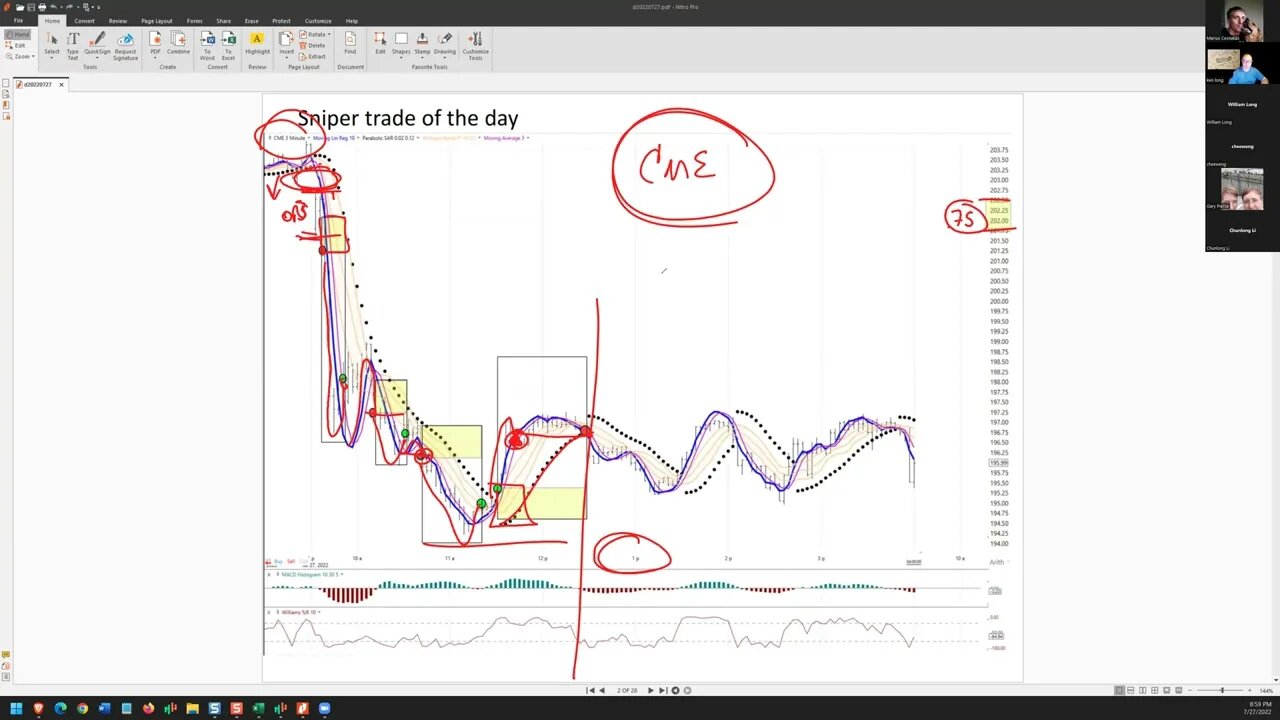
Task: Expand the Insert dropdown arrow
Action: click(287, 57)
